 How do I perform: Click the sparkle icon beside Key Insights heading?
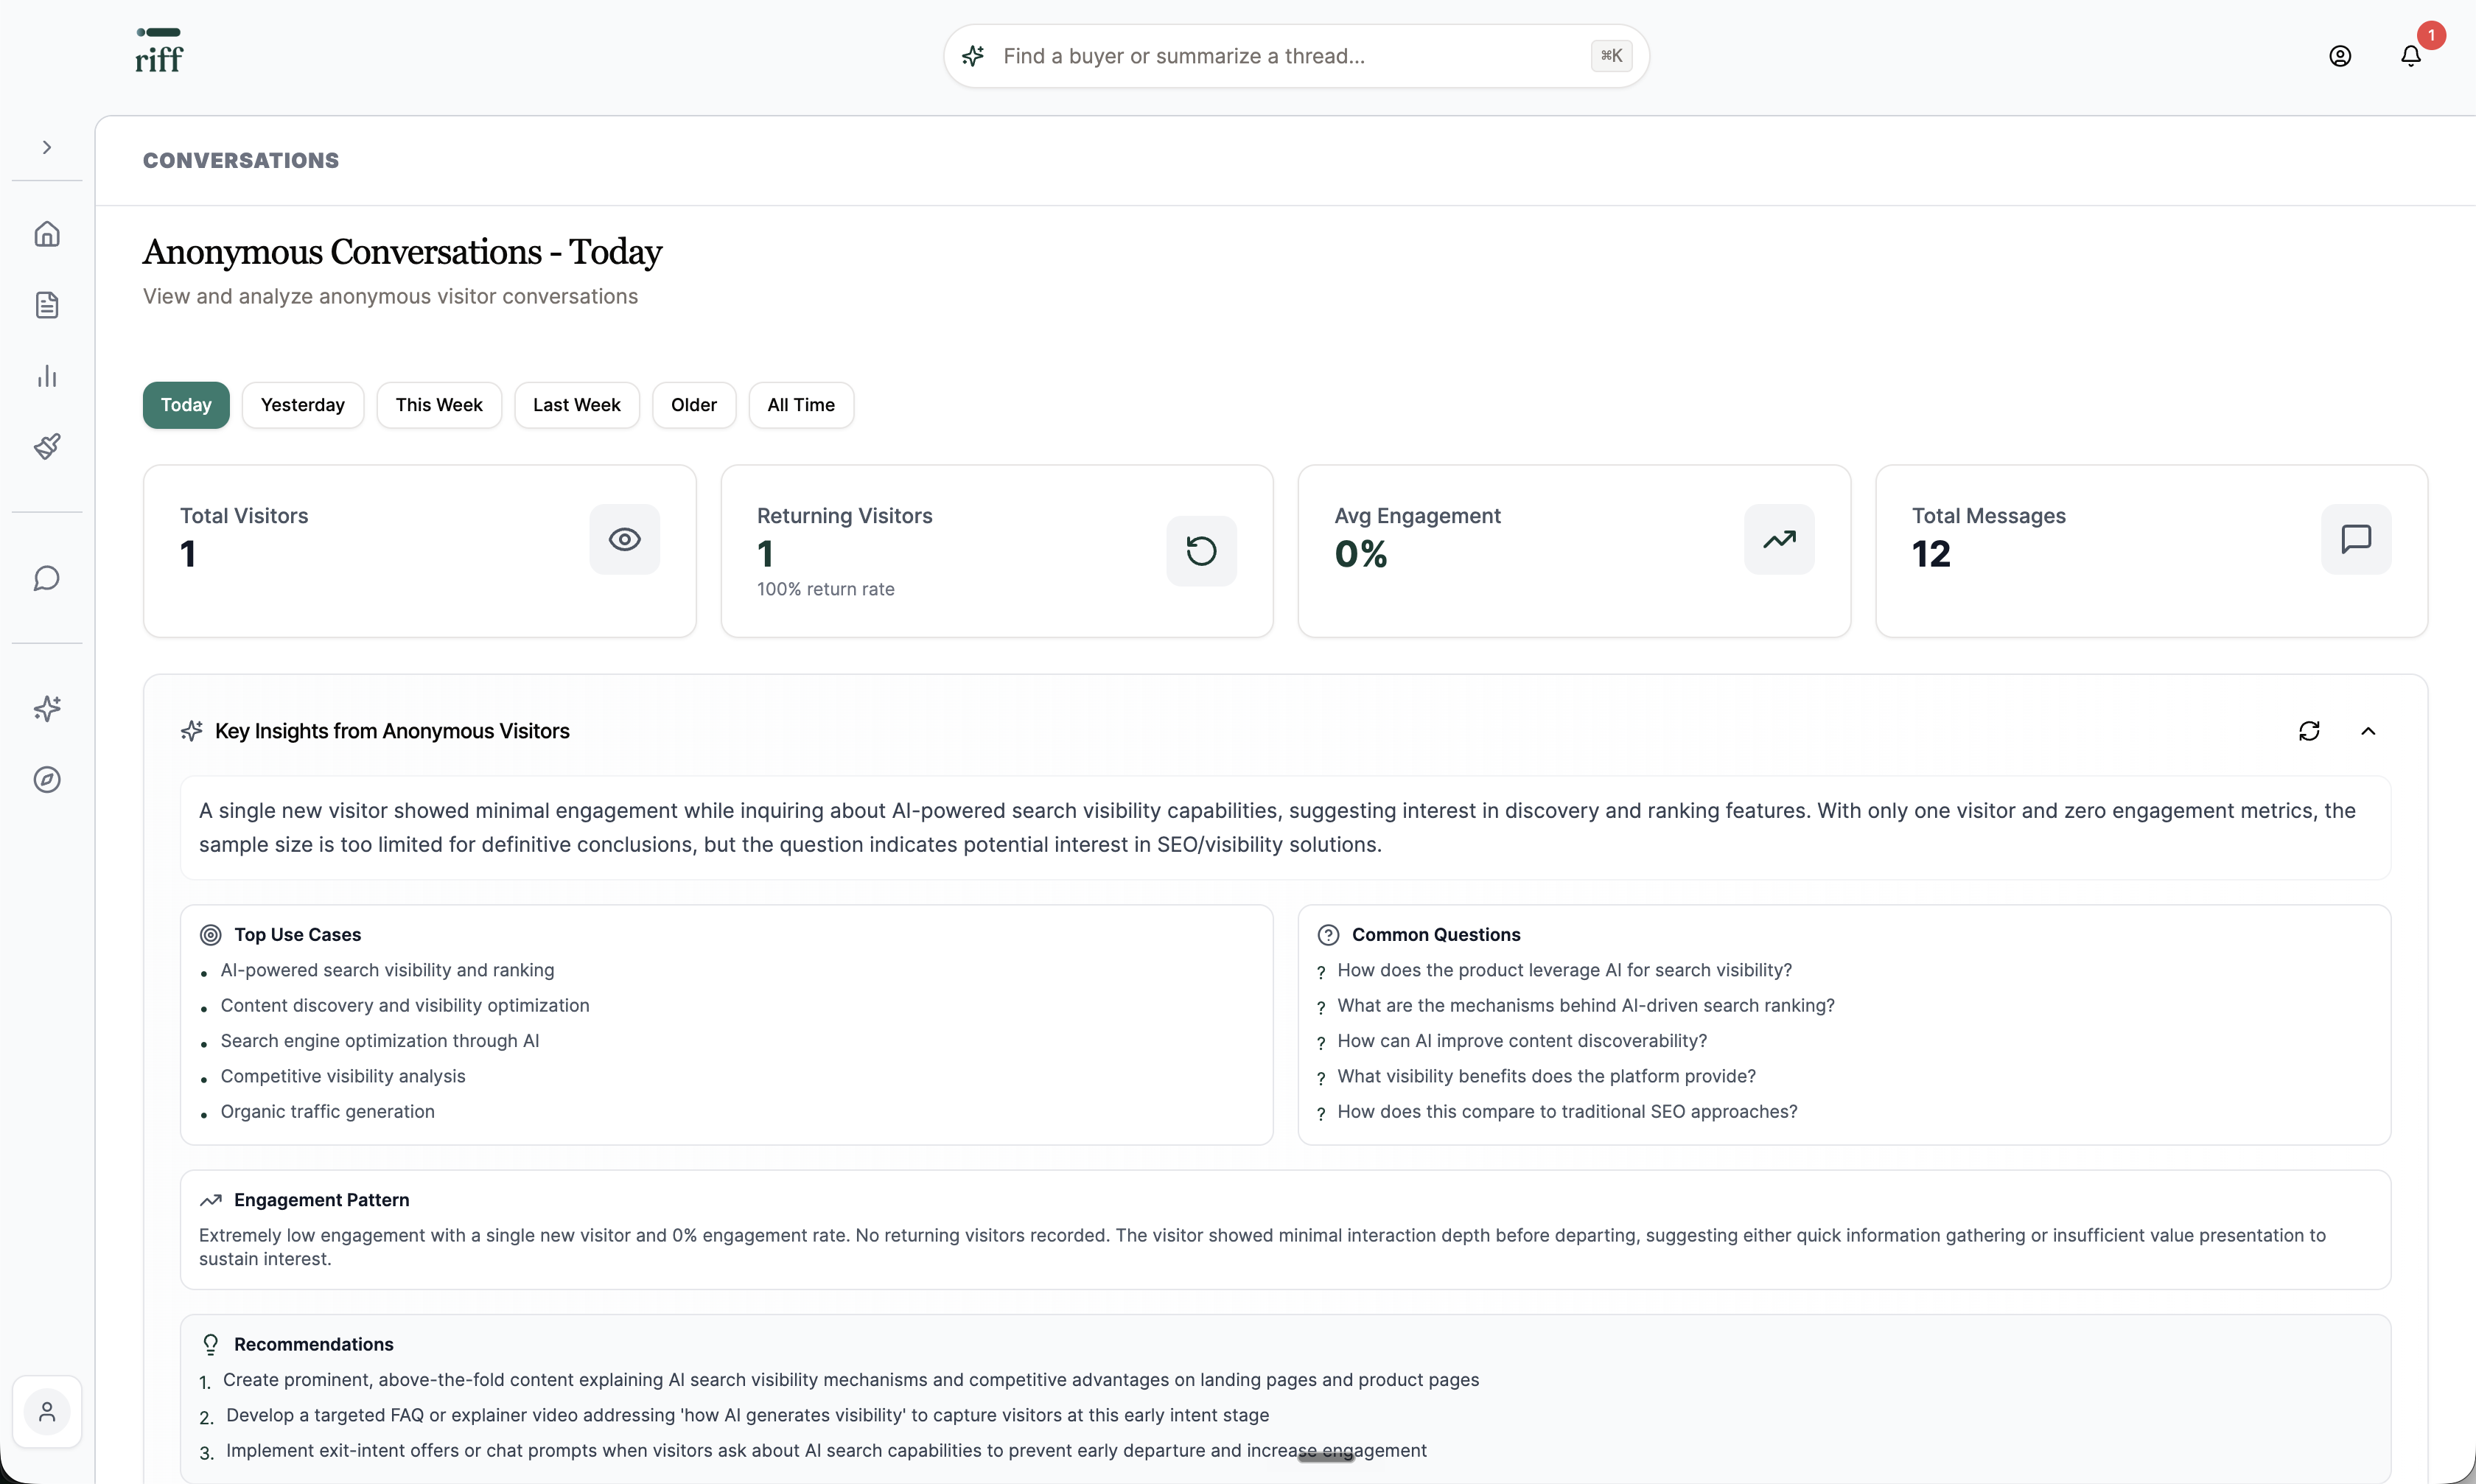click(192, 731)
